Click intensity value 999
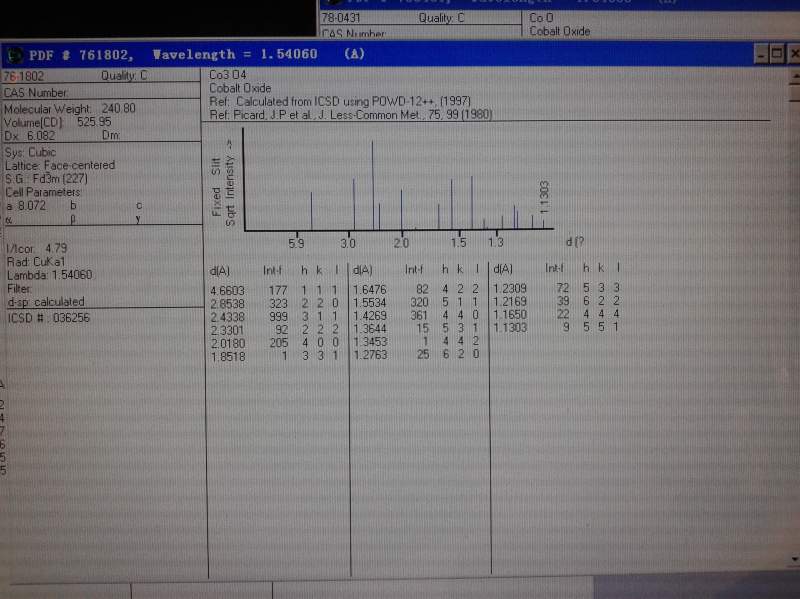 (279, 317)
